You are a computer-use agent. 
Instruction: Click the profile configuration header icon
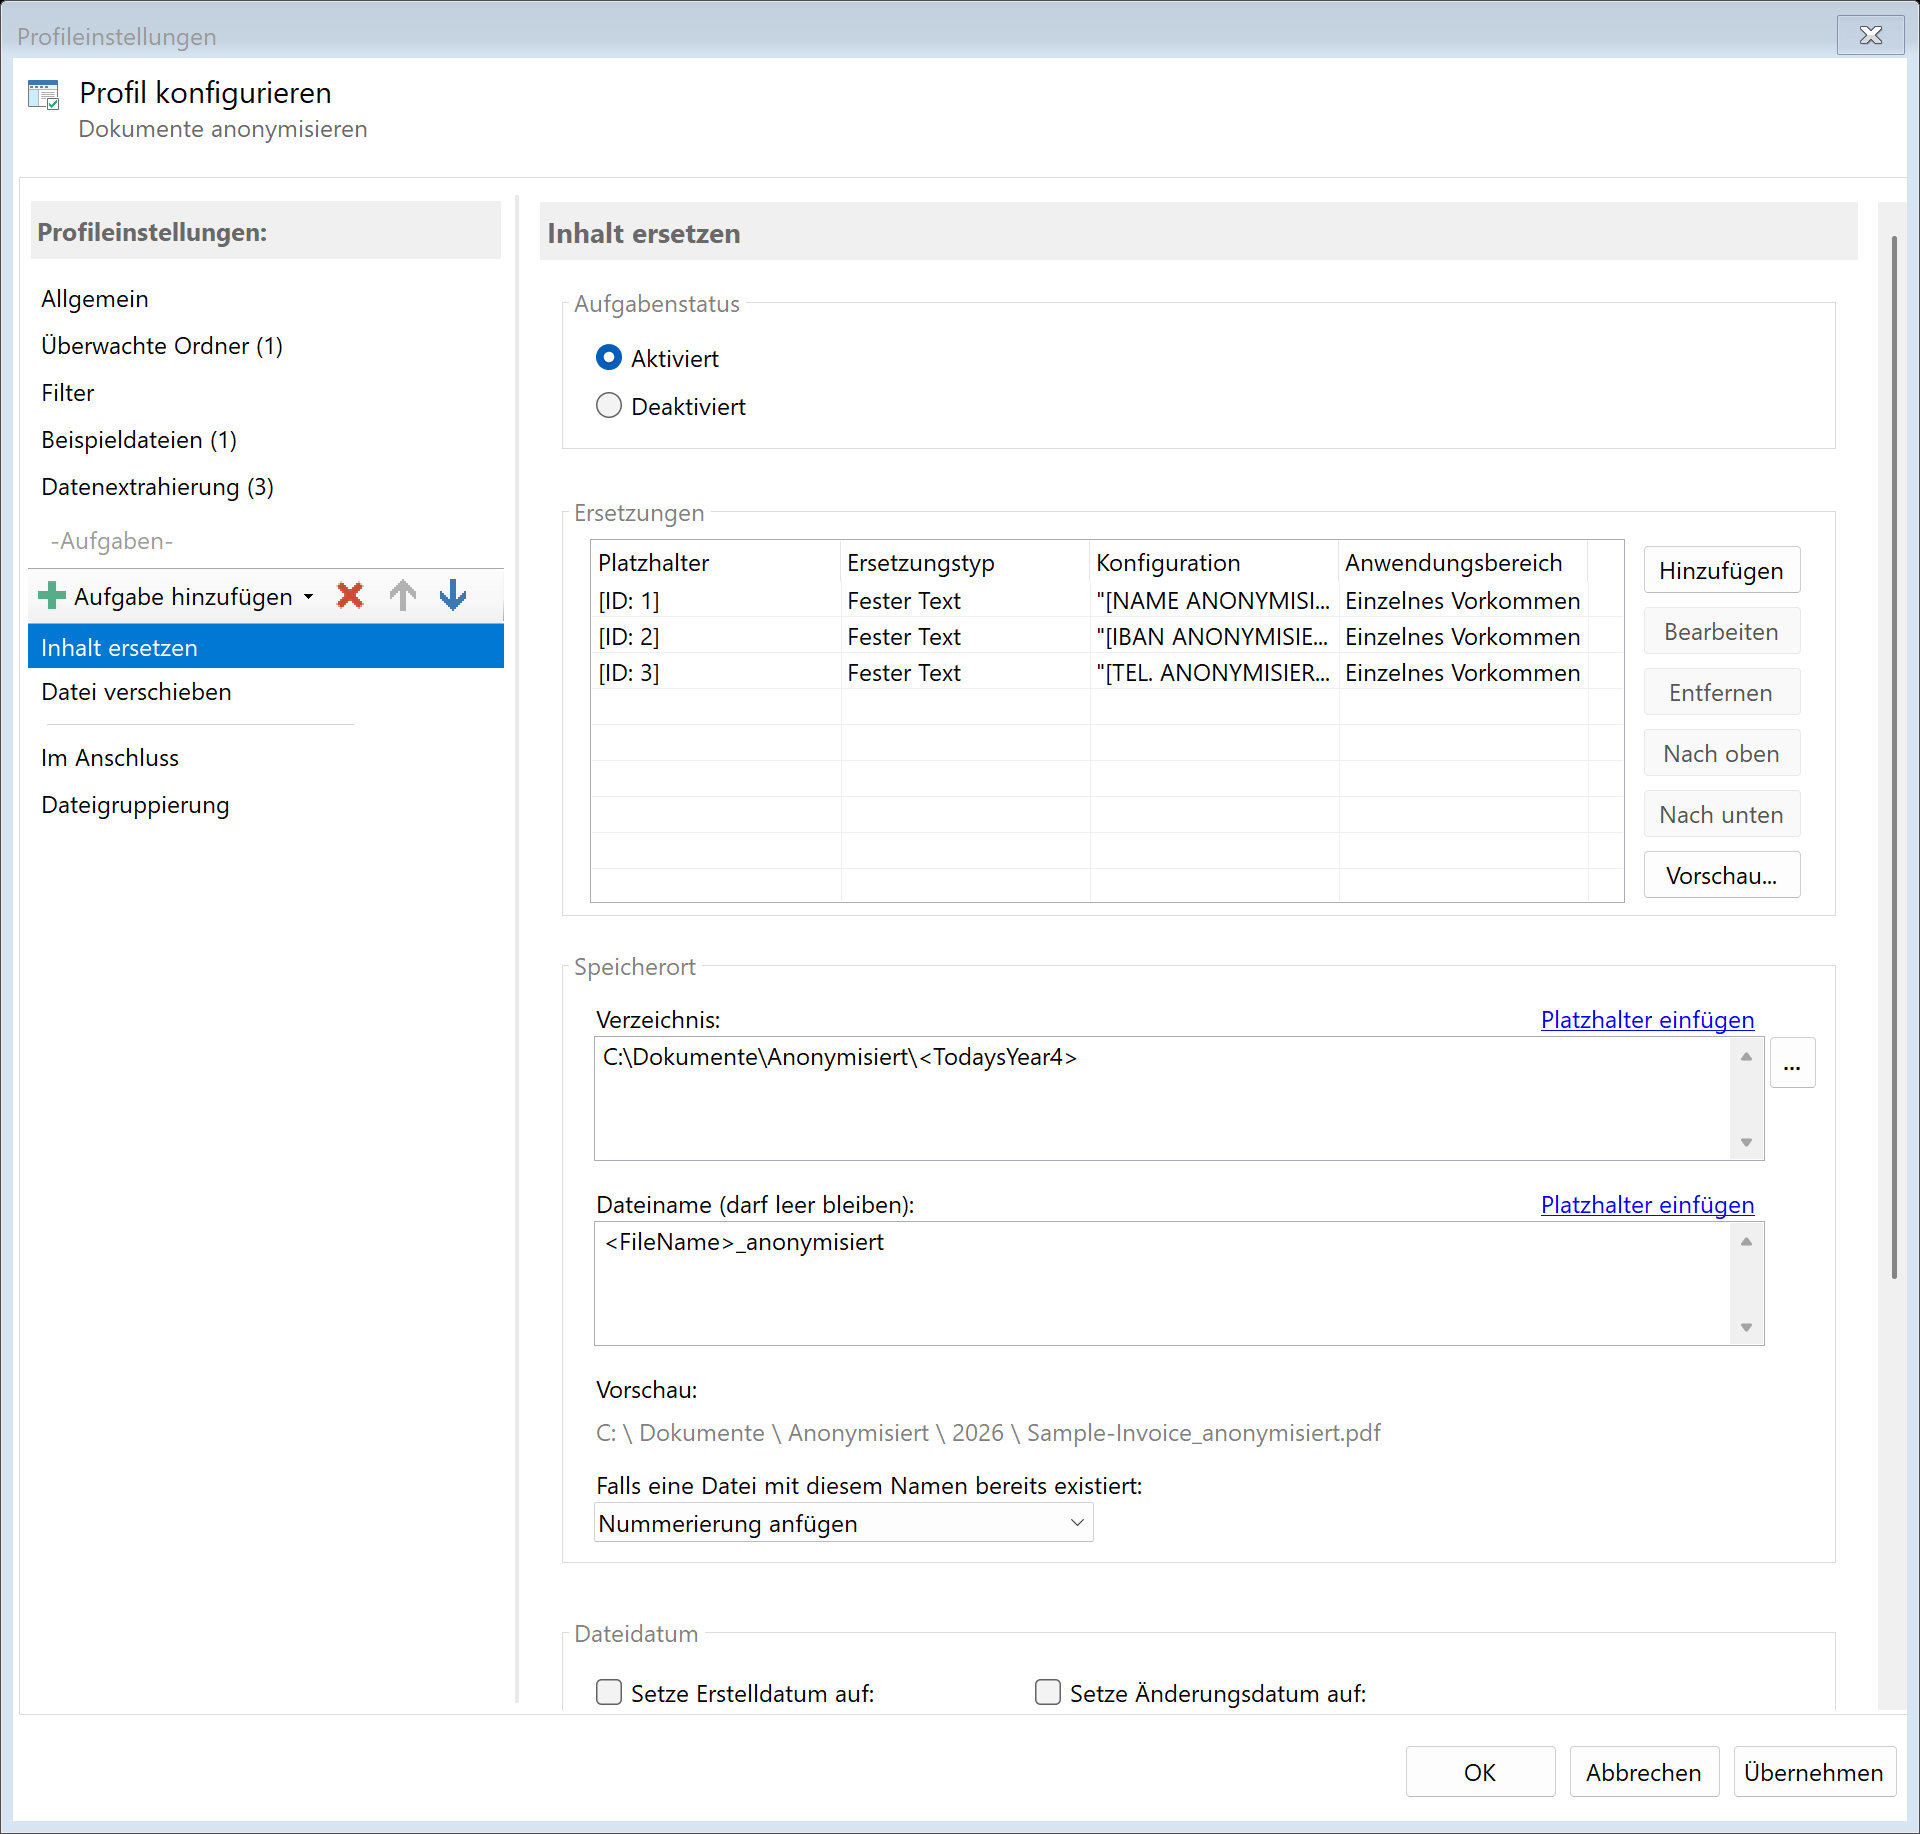[44, 96]
